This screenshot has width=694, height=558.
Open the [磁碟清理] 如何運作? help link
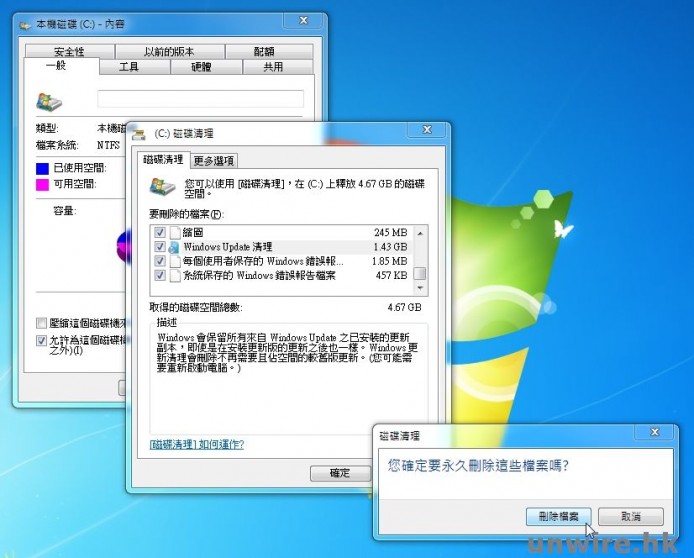coord(196,444)
